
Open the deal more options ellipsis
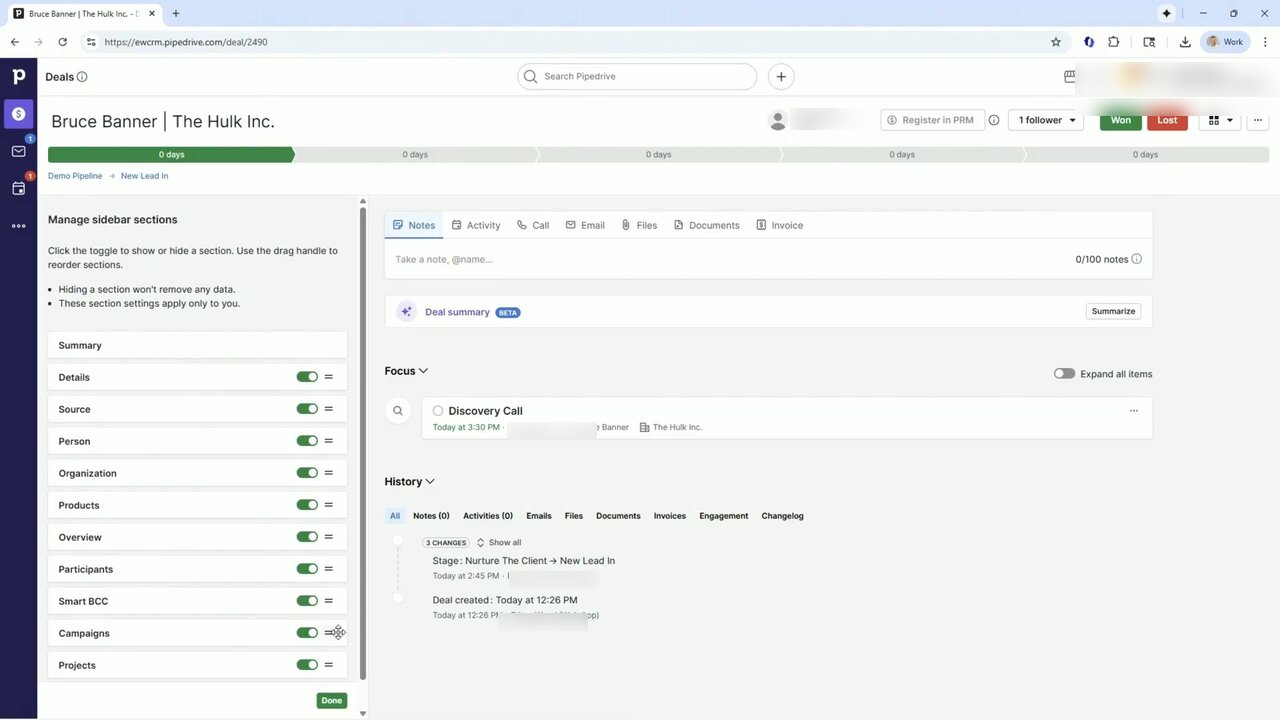coord(1258,120)
